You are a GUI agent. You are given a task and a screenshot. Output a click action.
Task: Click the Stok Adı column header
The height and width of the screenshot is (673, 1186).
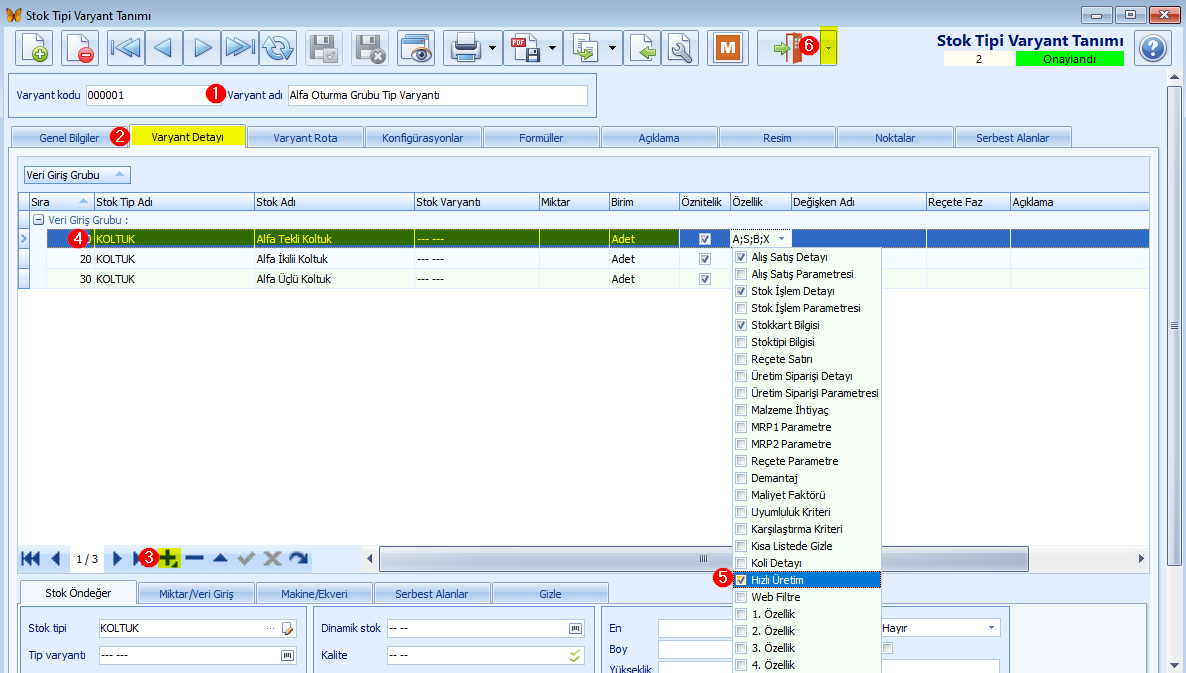[x=334, y=202]
